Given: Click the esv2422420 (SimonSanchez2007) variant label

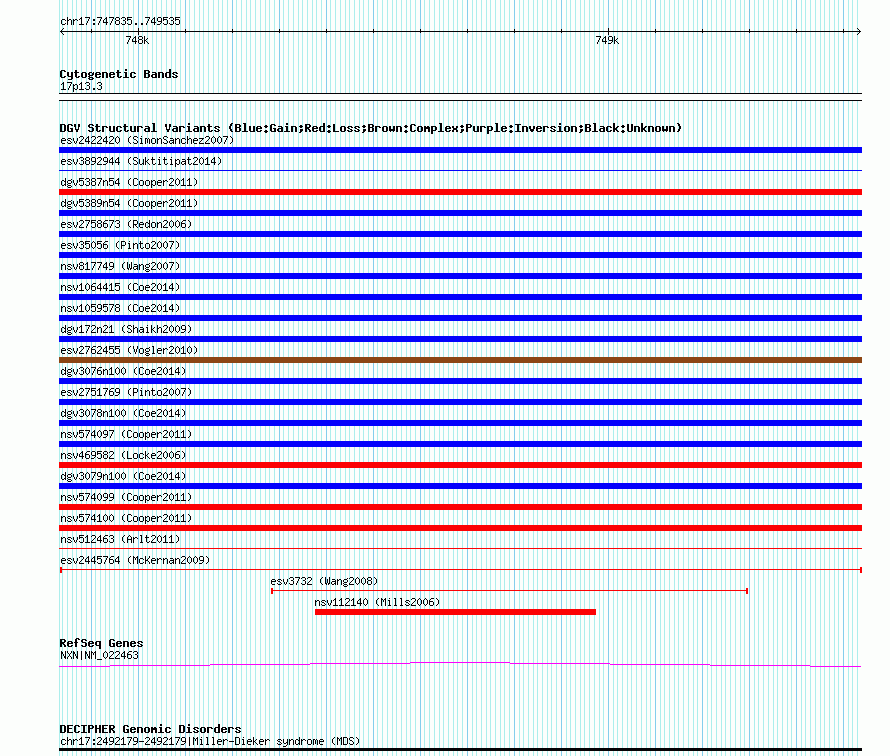Looking at the screenshot, I should click(147, 140).
